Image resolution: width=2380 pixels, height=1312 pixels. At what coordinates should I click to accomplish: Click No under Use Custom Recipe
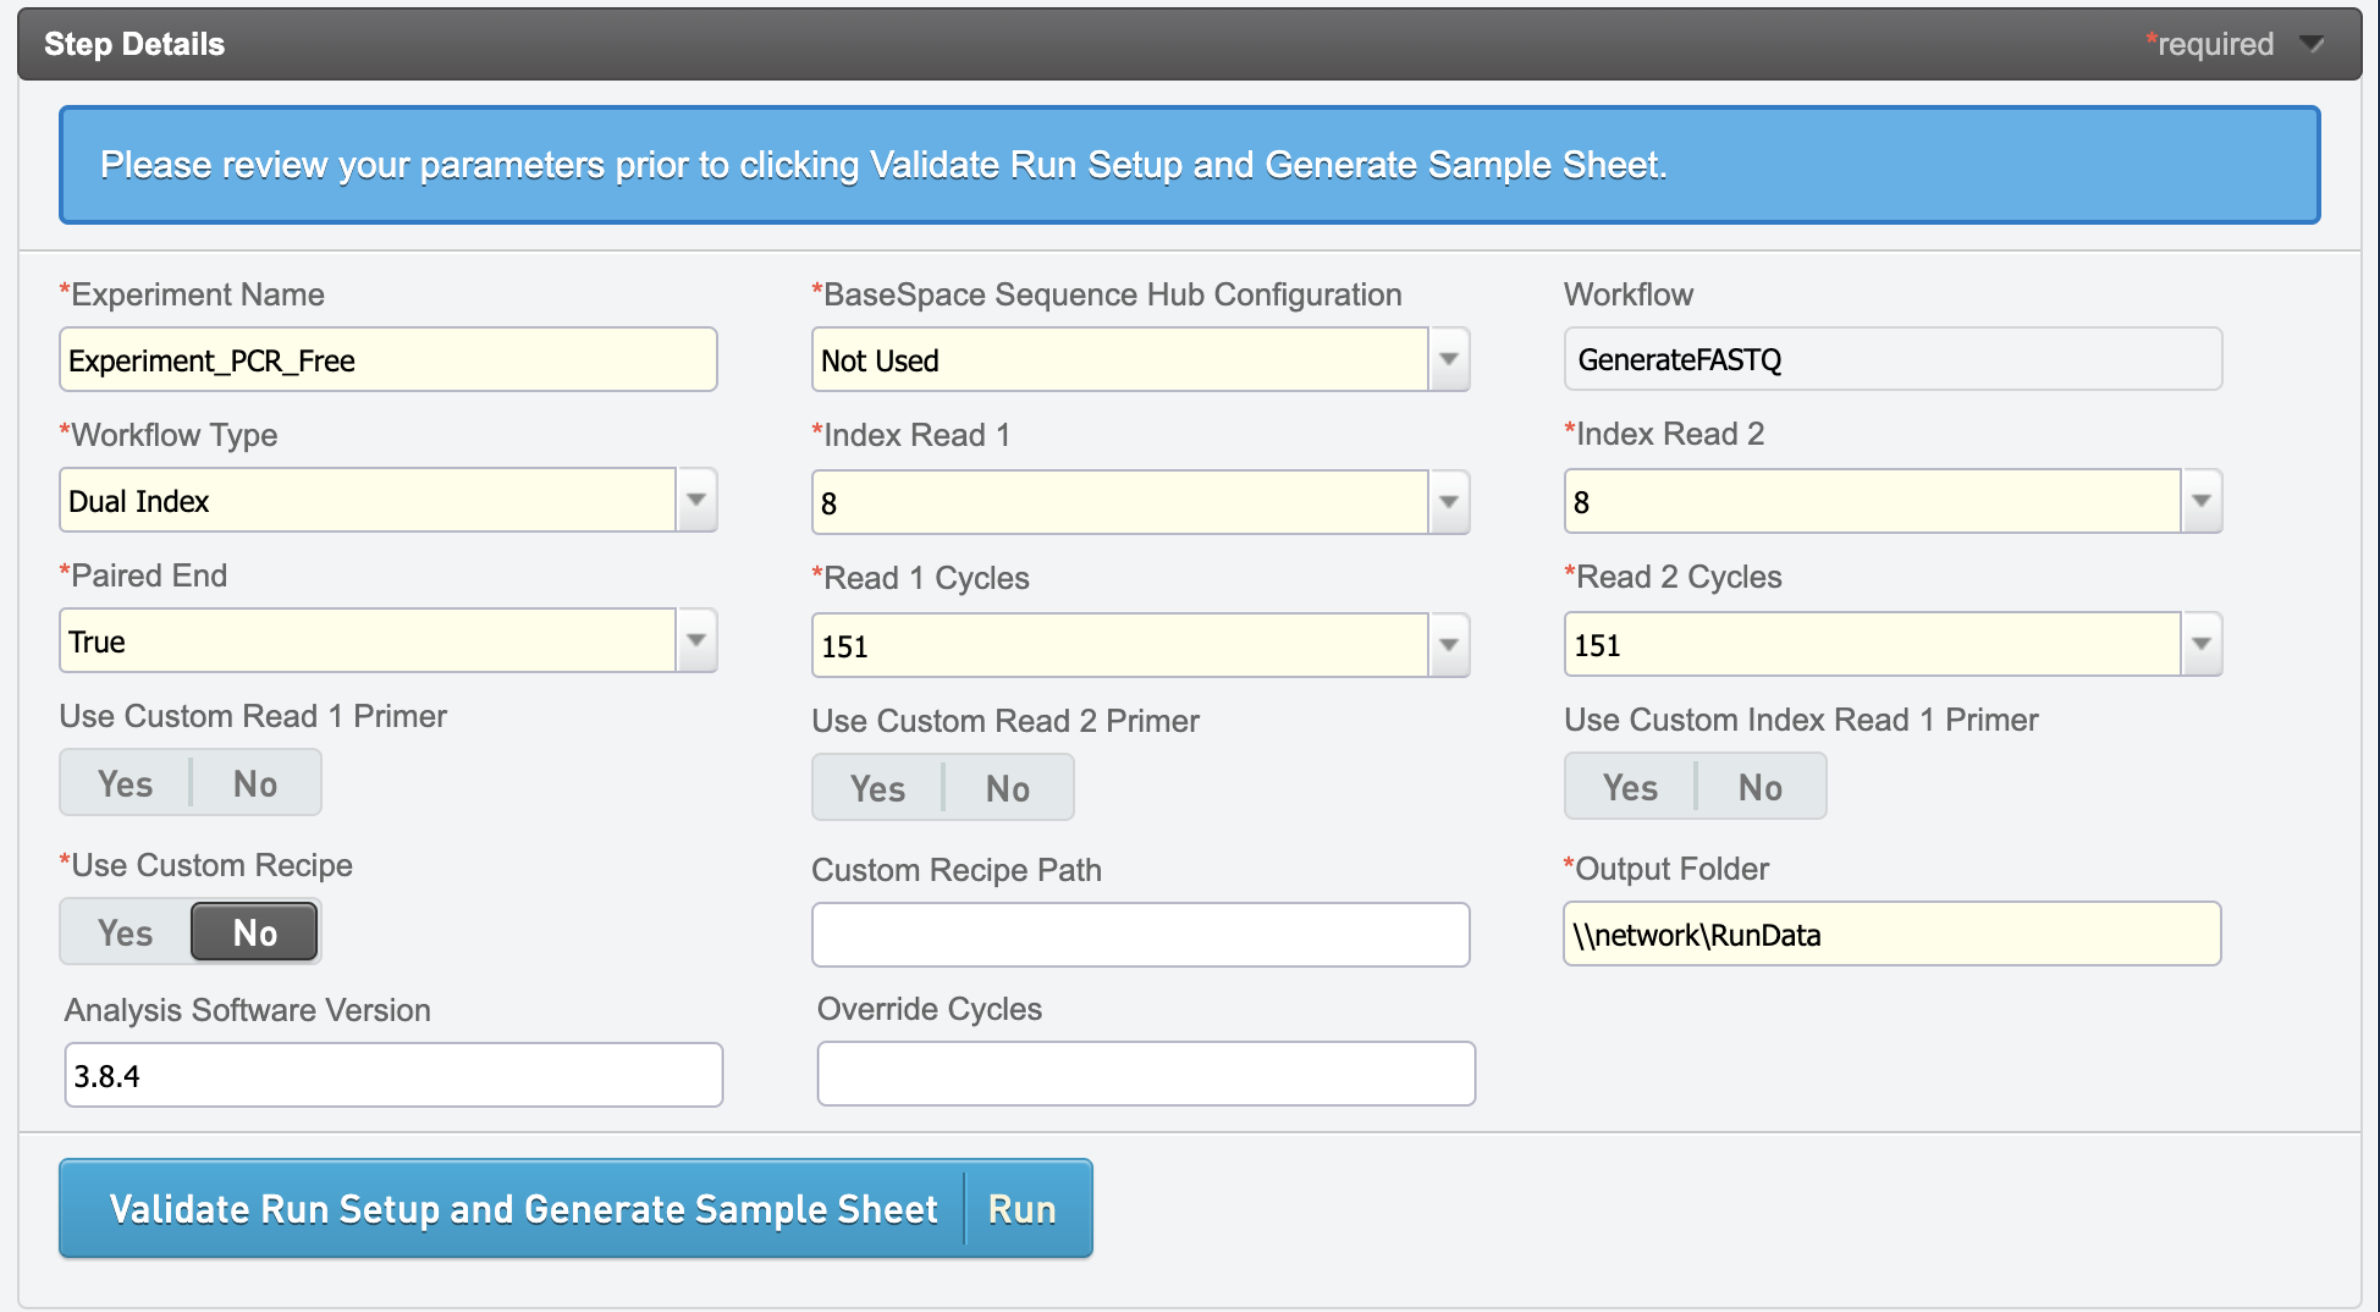(x=254, y=932)
